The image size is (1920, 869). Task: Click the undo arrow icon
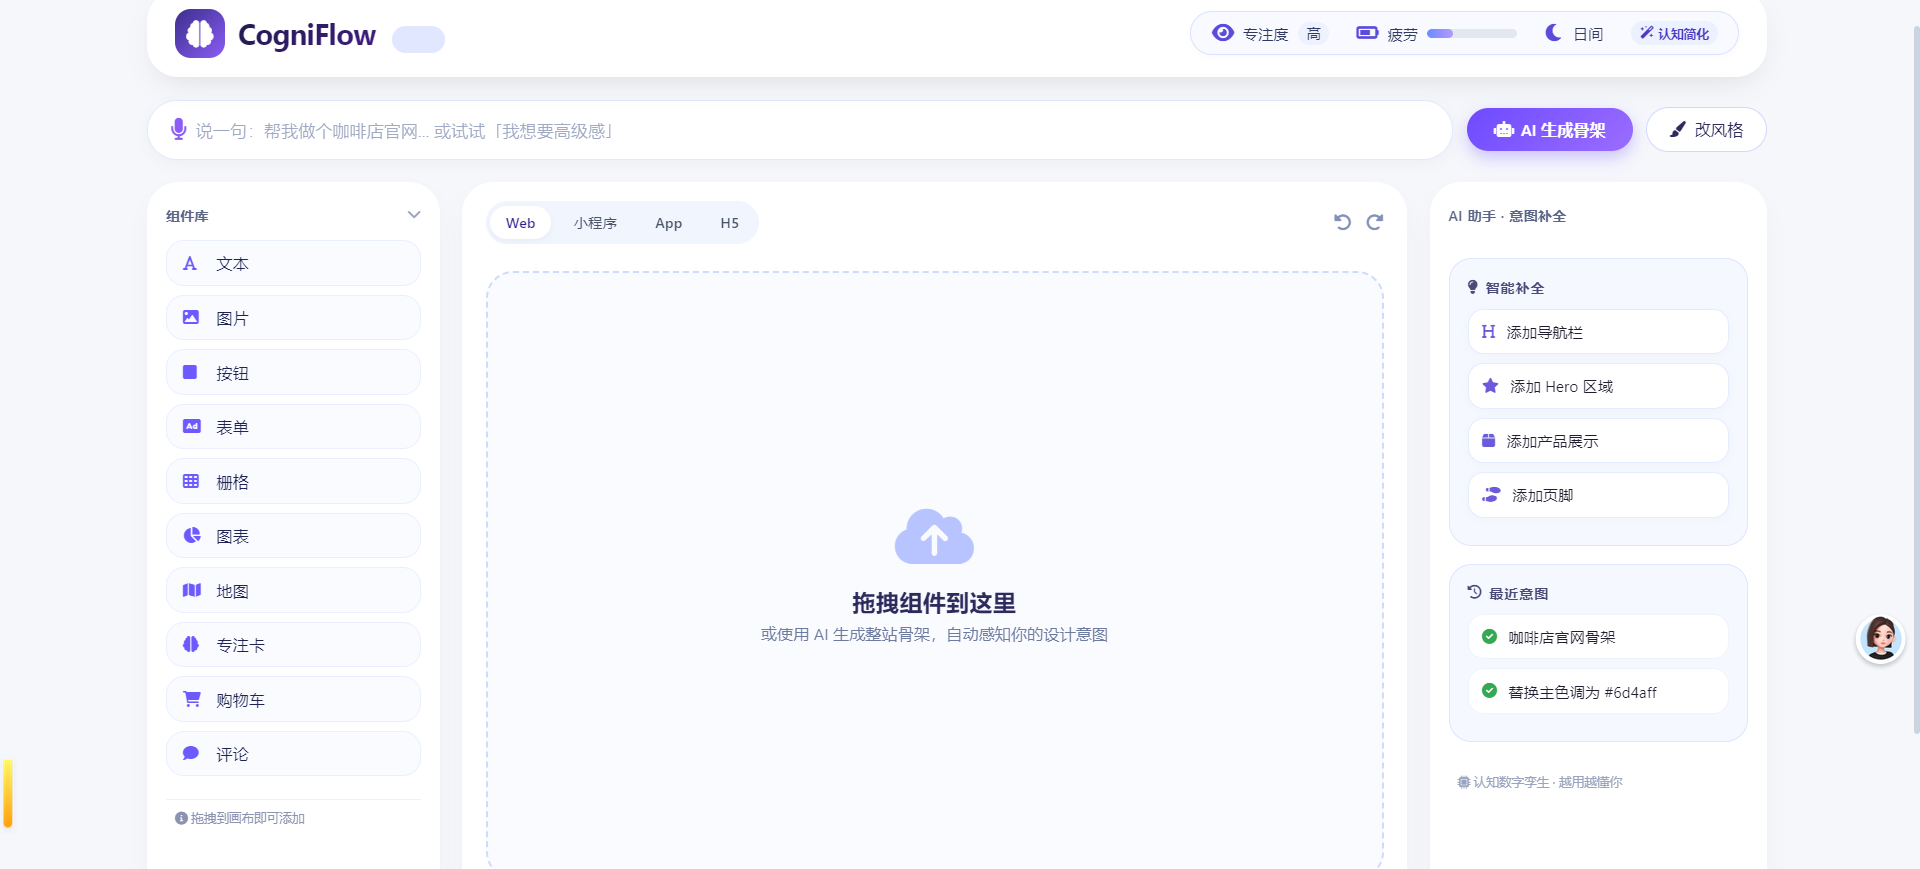coord(1342,222)
